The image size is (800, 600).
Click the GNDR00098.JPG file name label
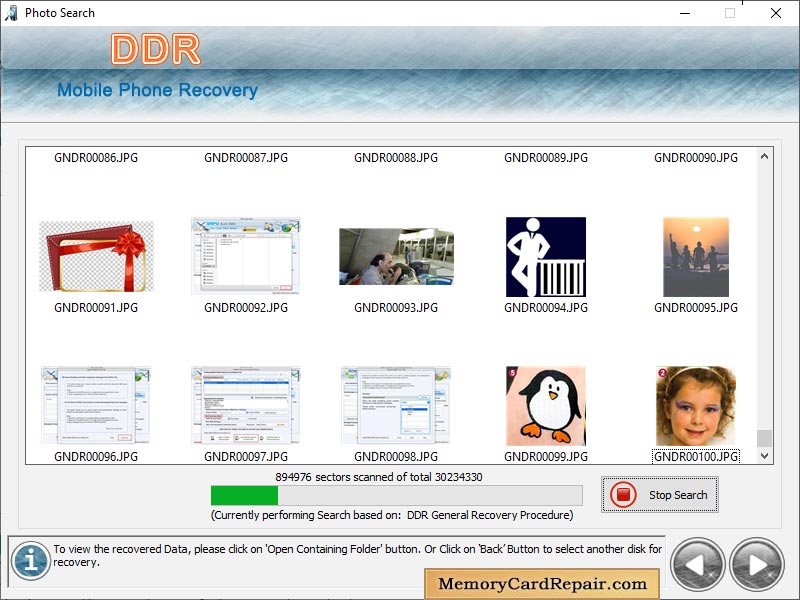coord(396,457)
